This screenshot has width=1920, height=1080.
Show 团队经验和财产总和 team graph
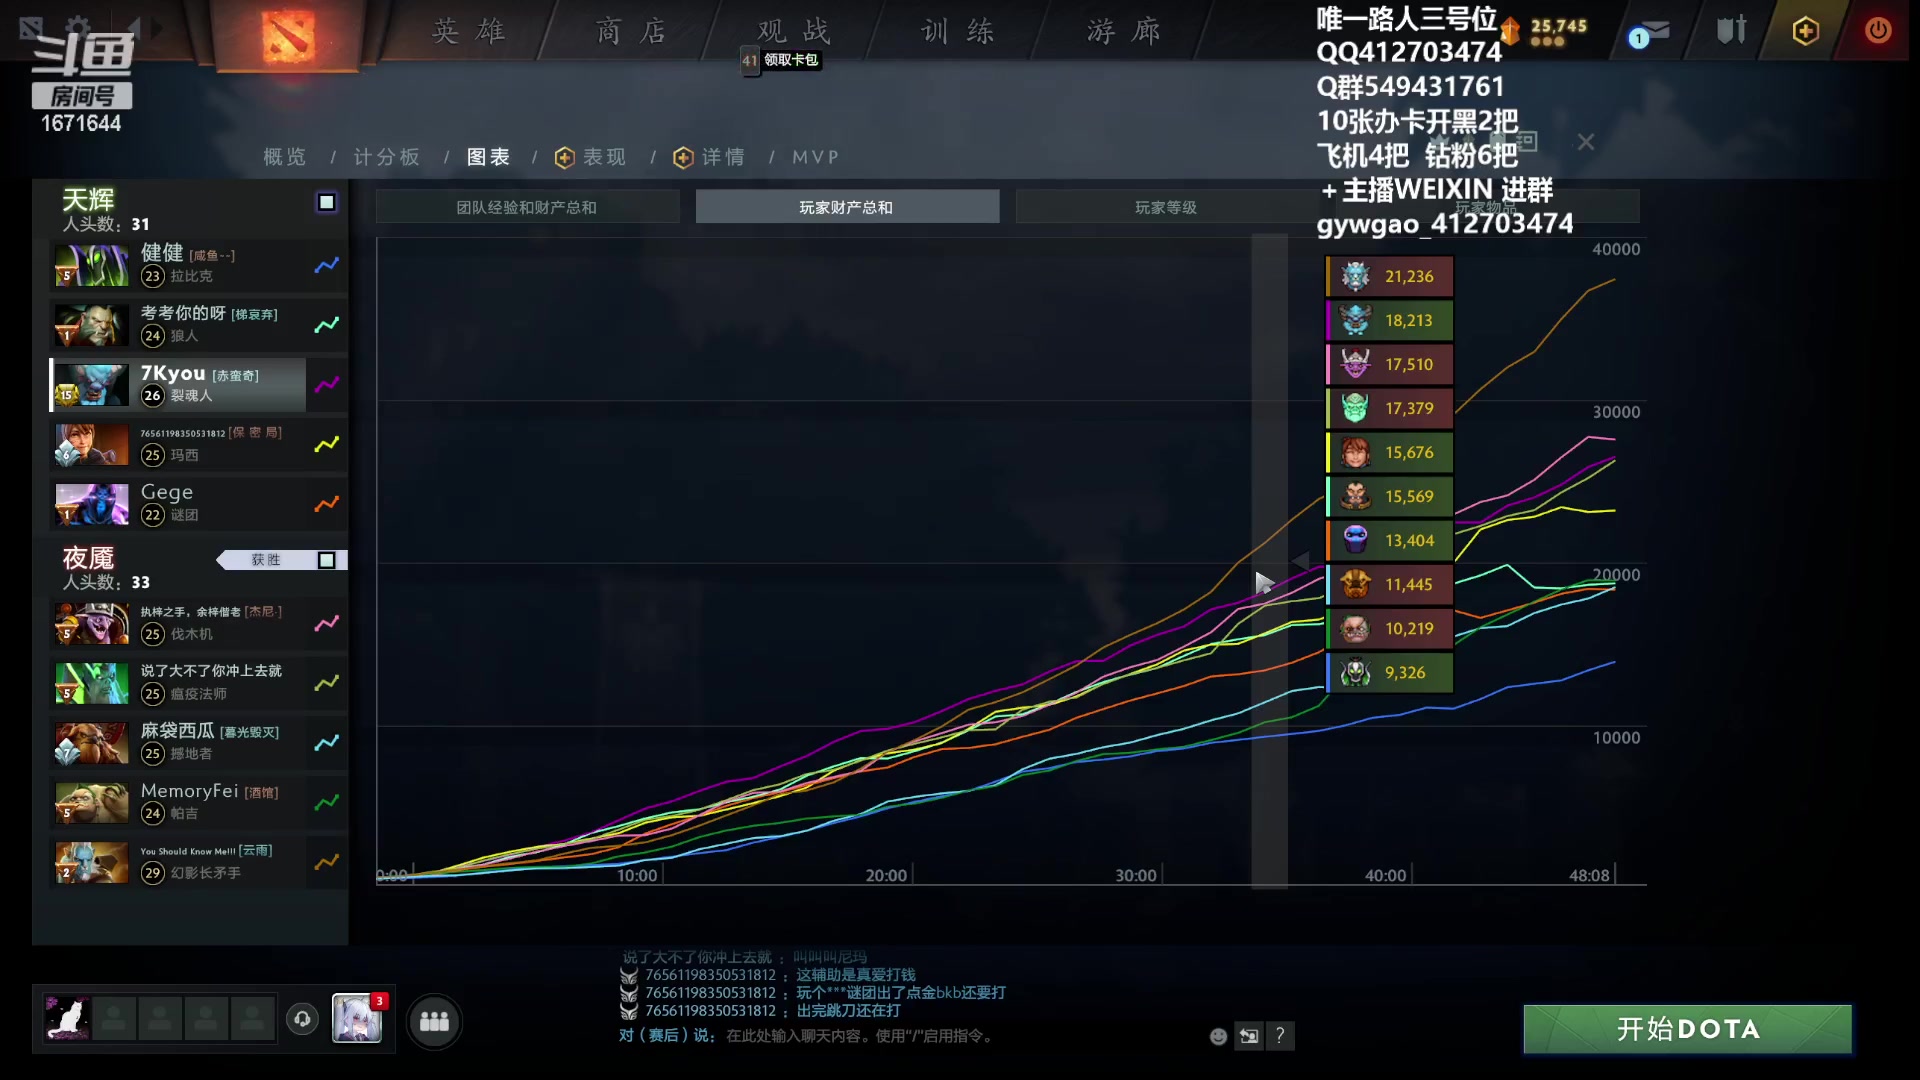click(x=527, y=207)
